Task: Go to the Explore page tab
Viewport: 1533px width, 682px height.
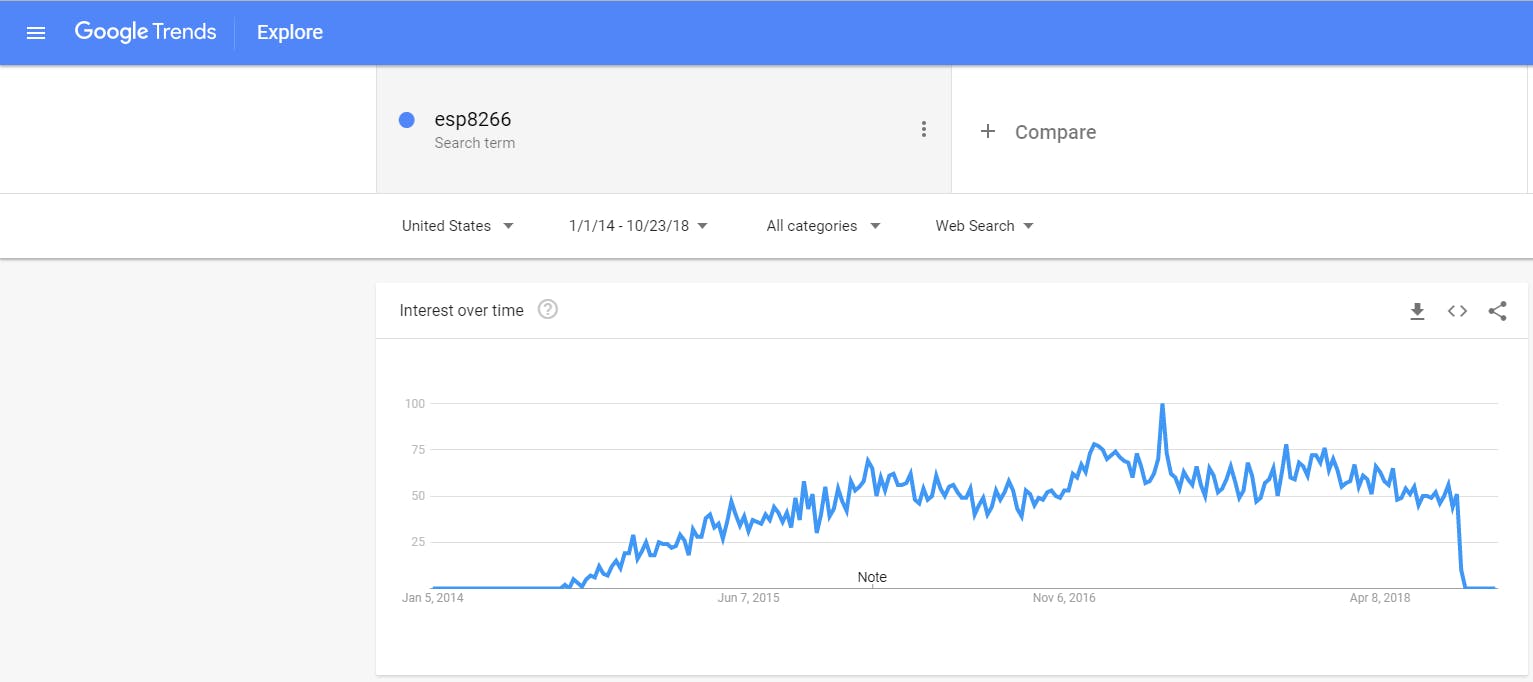Action: coord(290,33)
